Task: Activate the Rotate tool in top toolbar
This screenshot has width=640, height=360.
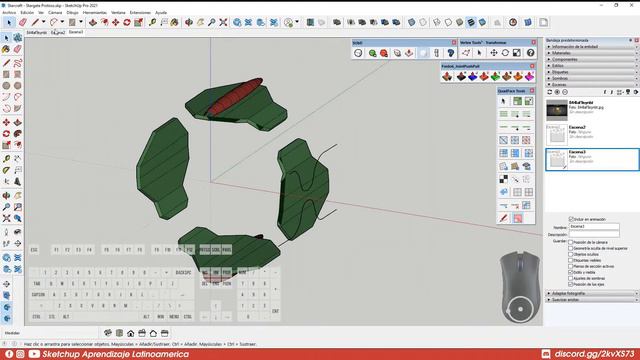Action: tap(127, 22)
